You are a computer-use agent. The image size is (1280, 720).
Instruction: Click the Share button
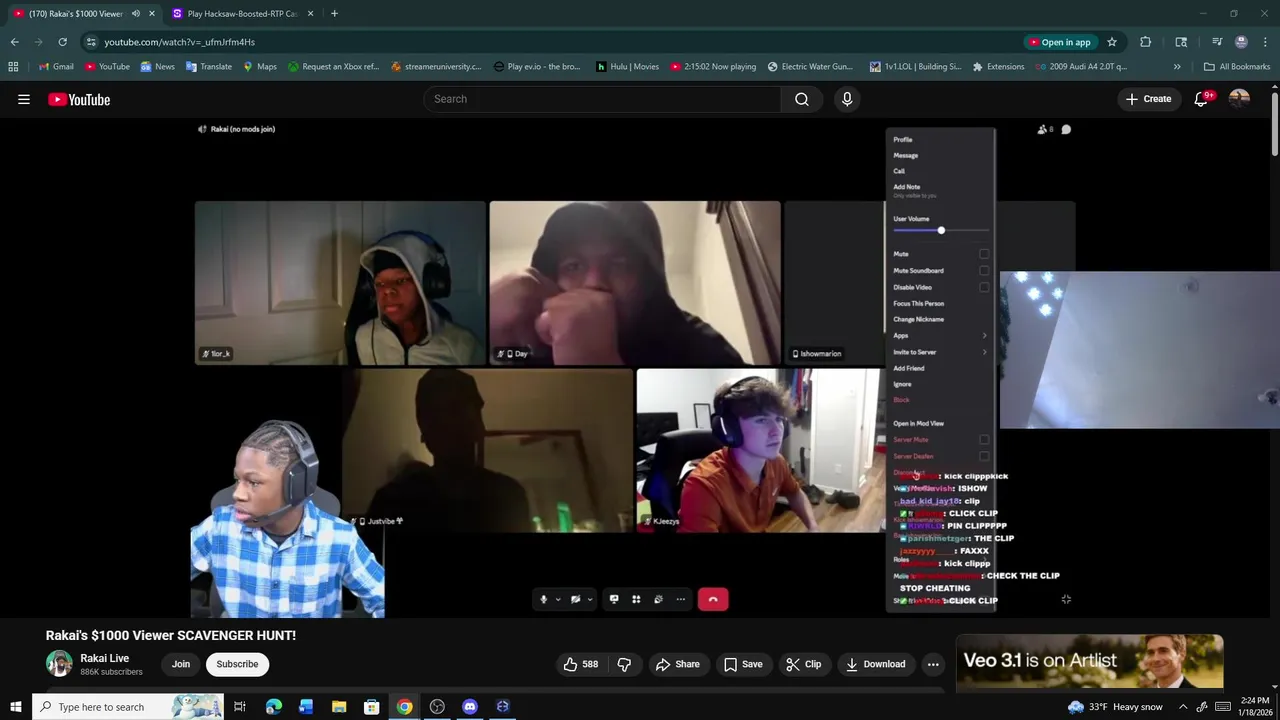(677, 664)
